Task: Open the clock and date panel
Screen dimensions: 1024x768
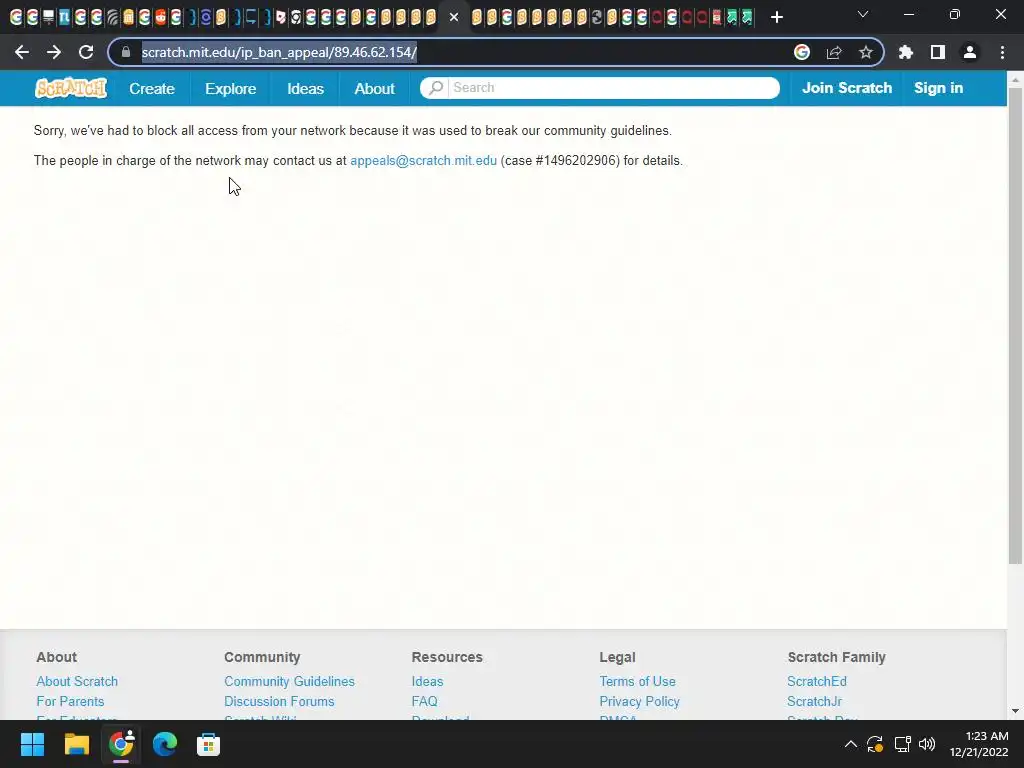Action: 979,744
